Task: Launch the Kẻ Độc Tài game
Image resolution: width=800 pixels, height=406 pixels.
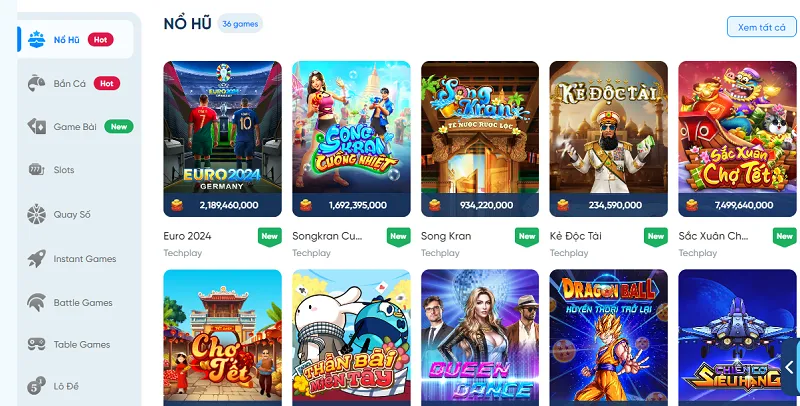Action: (608, 139)
